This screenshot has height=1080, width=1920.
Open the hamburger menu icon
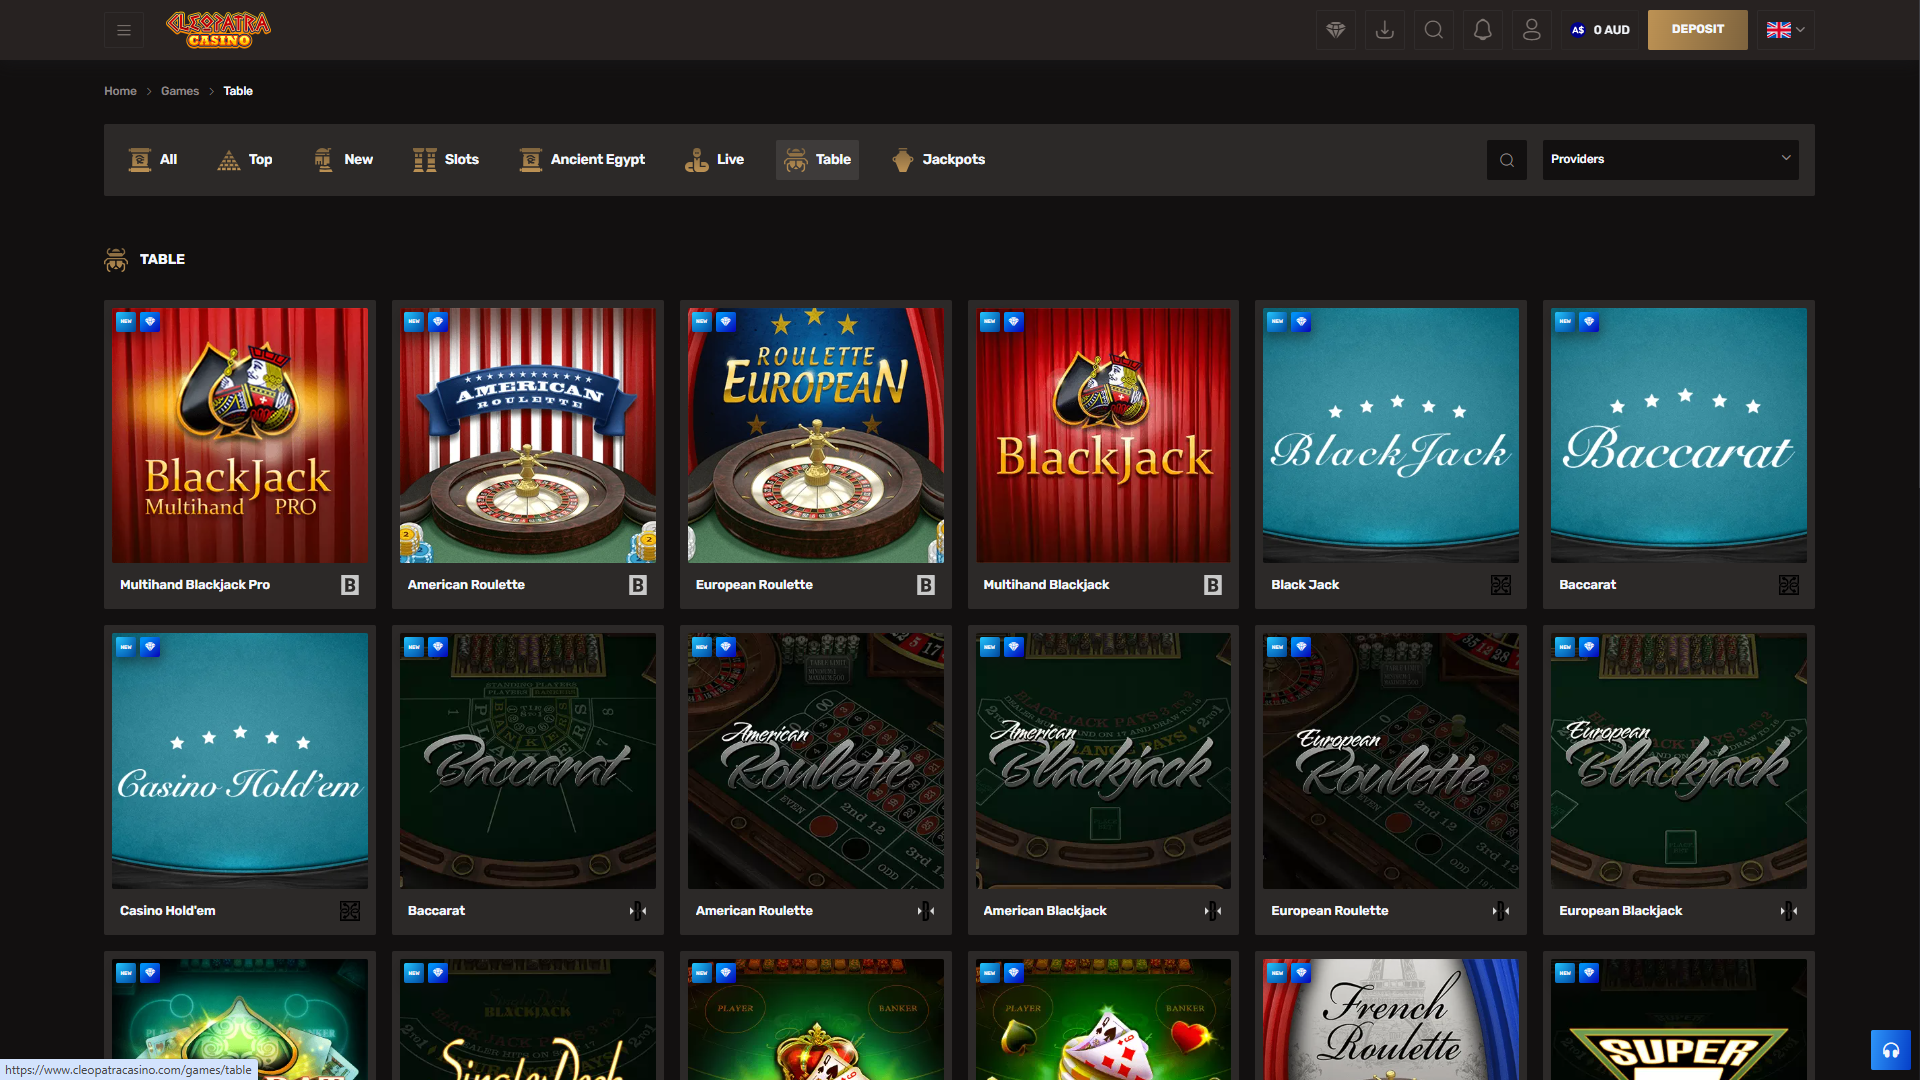124,30
